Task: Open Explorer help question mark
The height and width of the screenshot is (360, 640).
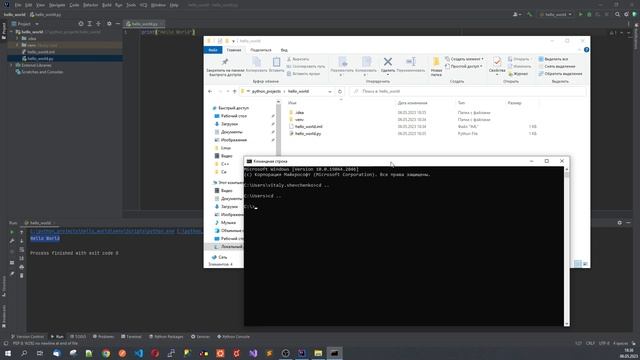Action: [x=586, y=50]
